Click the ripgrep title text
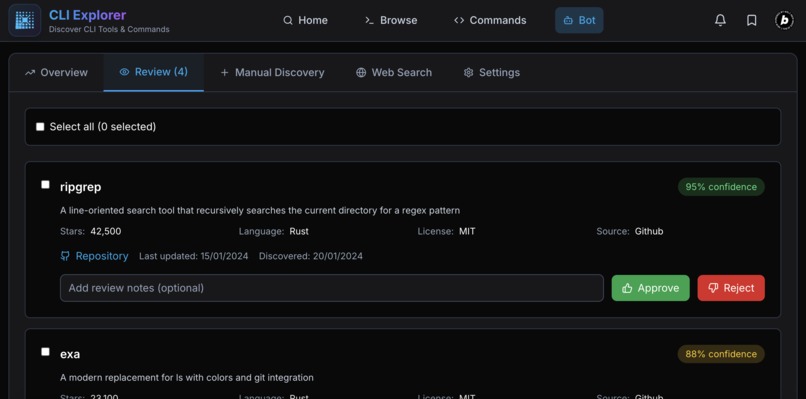The width and height of the screenshot is (806, 399). tap(81, 187)
